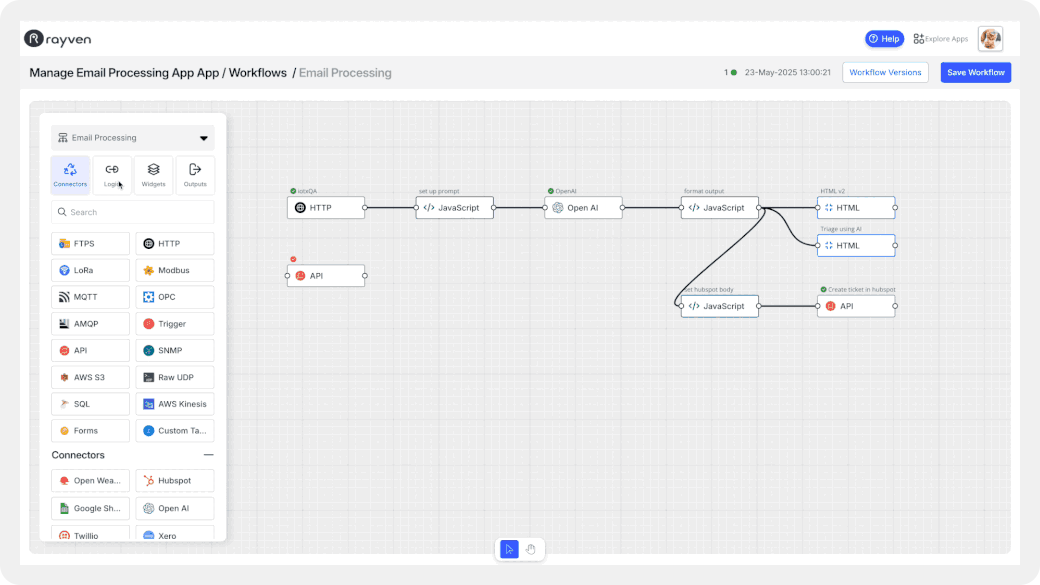Select the Google Sh... connector
The image size is (1040, 585).
coord(90,508)
